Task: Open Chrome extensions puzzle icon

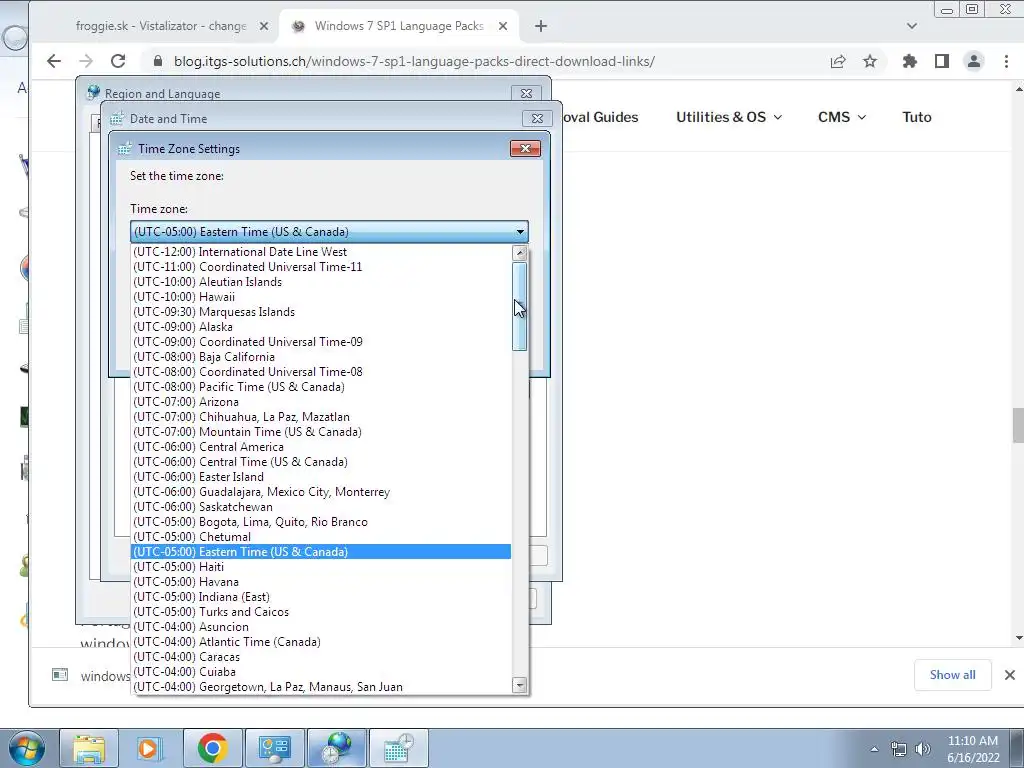Action: pos(909,61)
